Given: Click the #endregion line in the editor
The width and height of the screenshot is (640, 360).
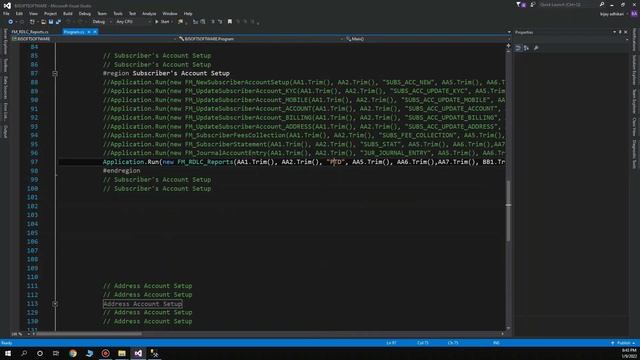Looking at the screenshot, I should click(122, 171).
